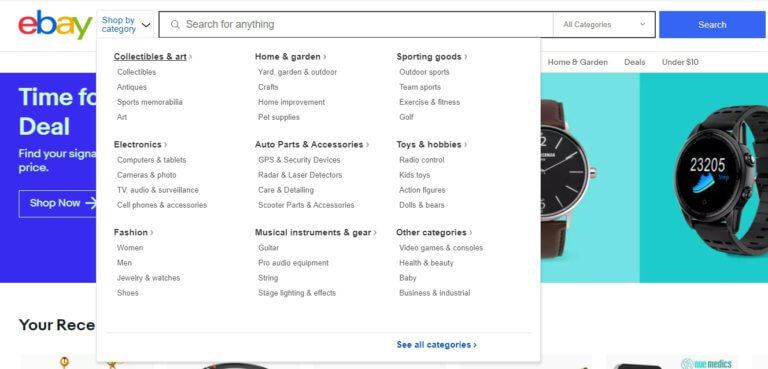Image resolution: width=768 pixels, height=369 pixels.
Task: Expand the Toys & hobbies heading
Action: click(432, 145)
